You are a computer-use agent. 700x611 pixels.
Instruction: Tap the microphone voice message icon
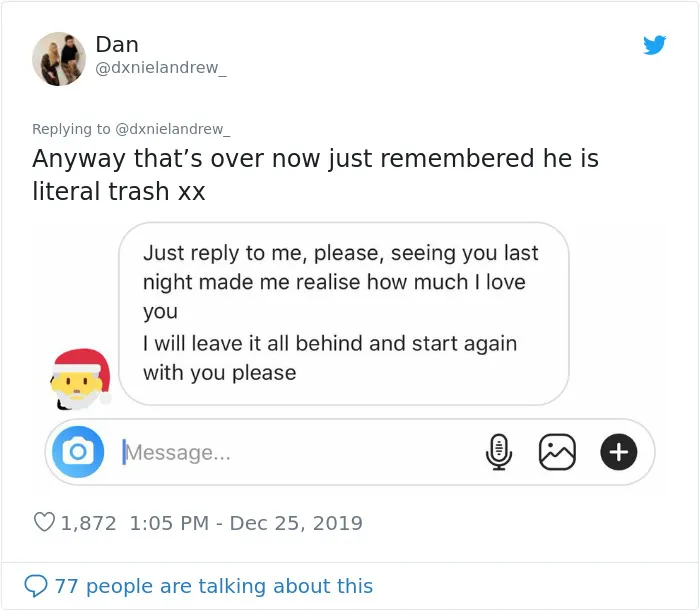click(499, 452)
